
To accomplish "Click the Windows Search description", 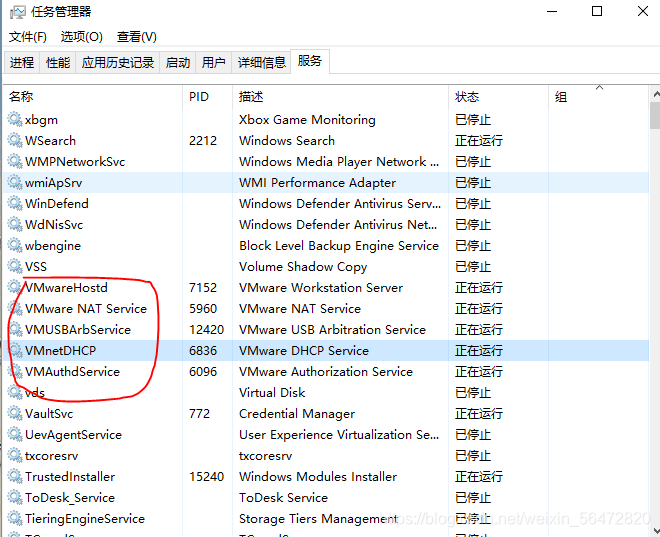I will point(287,141).
